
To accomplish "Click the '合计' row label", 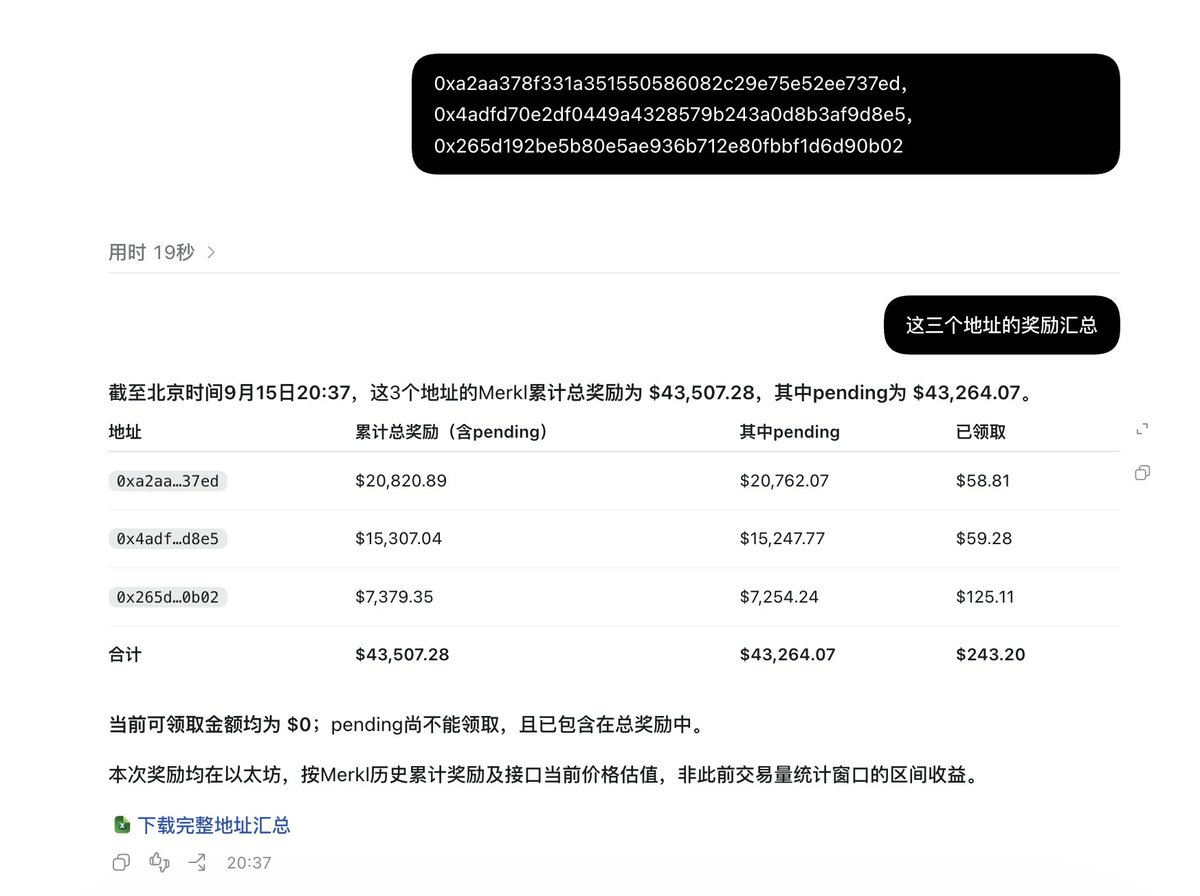I will pyautogui.click(x=125, y=655).
